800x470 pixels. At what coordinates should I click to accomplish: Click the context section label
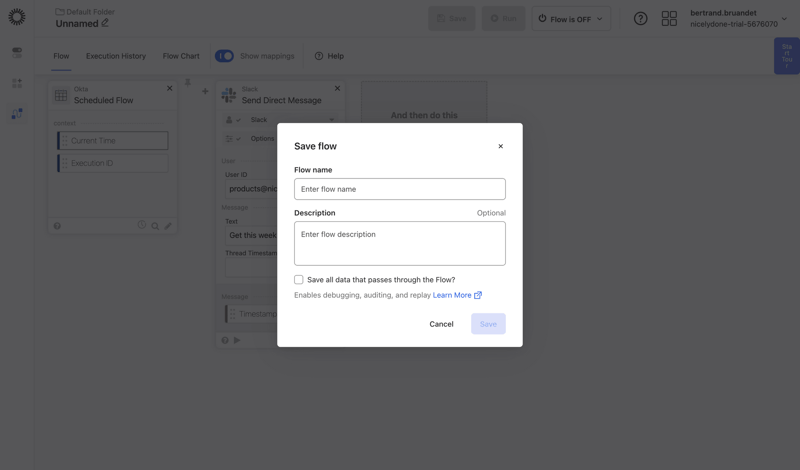pyautogui.click(x=64, y=123)
